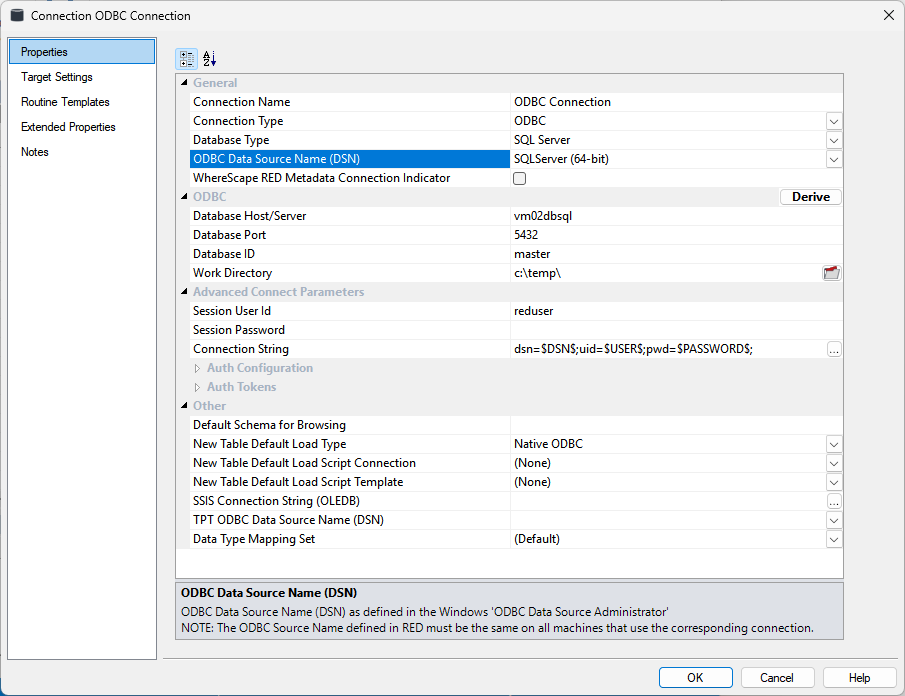Open SSIS Connection String ellipsis editor
Viewport: 905px width, 696px height.
click(833, 501)
